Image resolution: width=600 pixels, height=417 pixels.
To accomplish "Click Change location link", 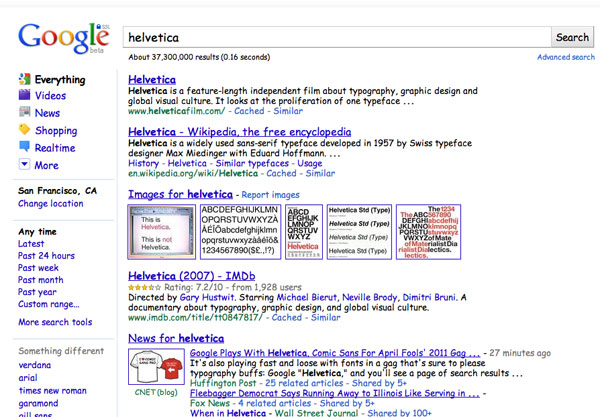I will point(50,204).
